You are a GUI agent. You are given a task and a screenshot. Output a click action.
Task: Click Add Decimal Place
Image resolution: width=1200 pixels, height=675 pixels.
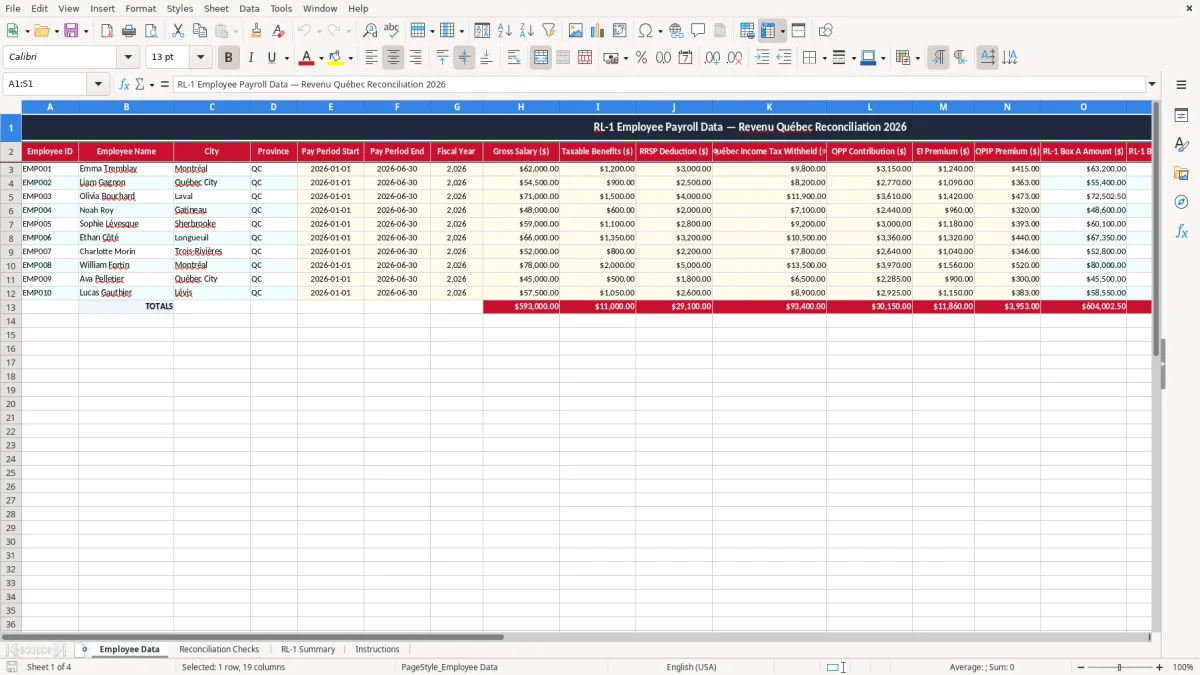click(x=712, y=58)
